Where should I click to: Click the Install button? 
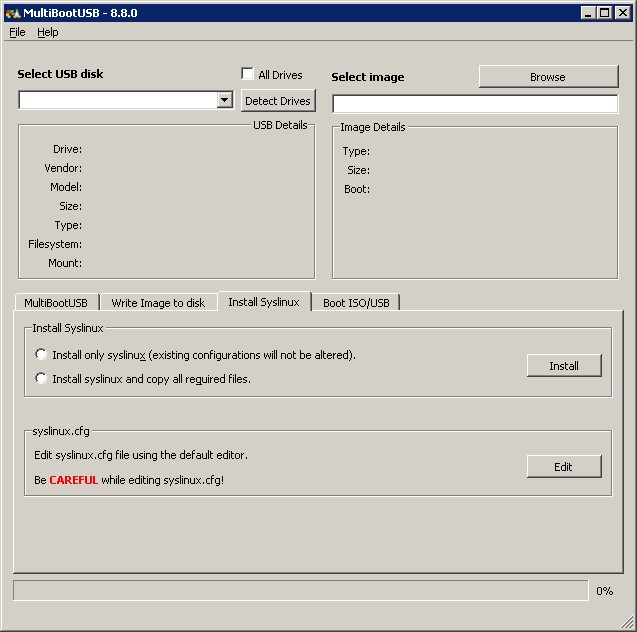pos(564,366)
